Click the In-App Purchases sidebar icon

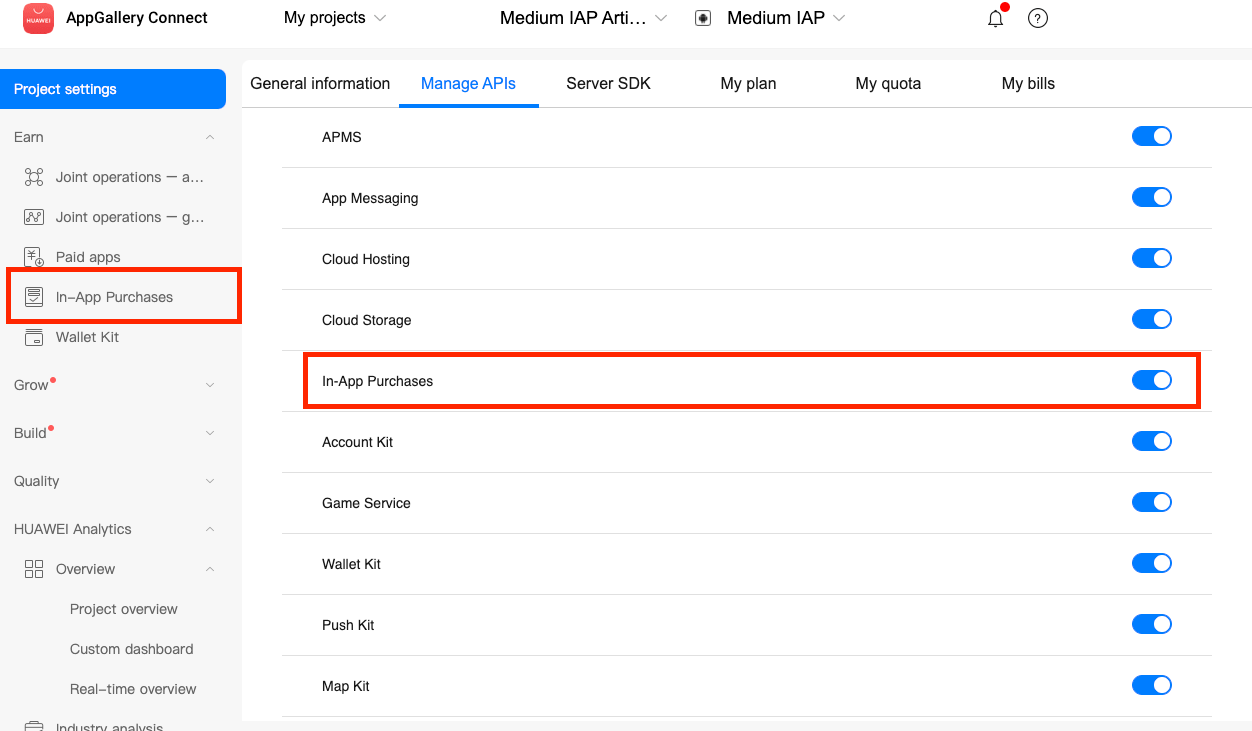(34, 297)
